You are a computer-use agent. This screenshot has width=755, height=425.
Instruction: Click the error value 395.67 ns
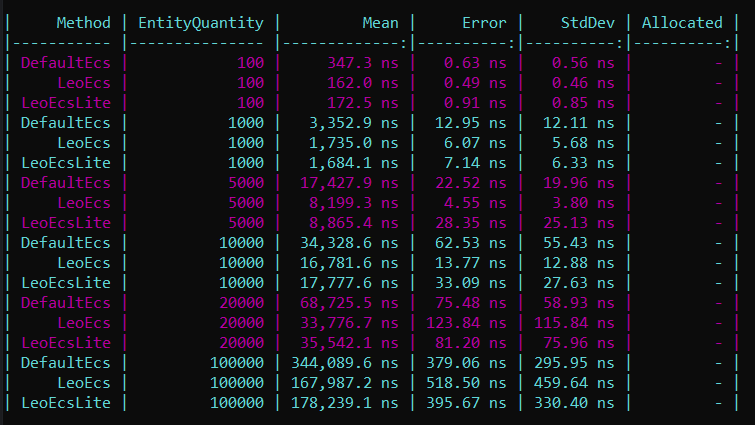tap(466, 402)
